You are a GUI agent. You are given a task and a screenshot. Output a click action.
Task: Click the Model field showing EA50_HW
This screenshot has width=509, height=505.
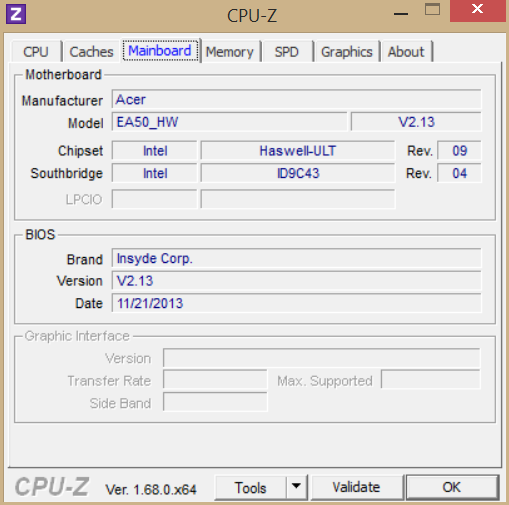click(229, 122)
